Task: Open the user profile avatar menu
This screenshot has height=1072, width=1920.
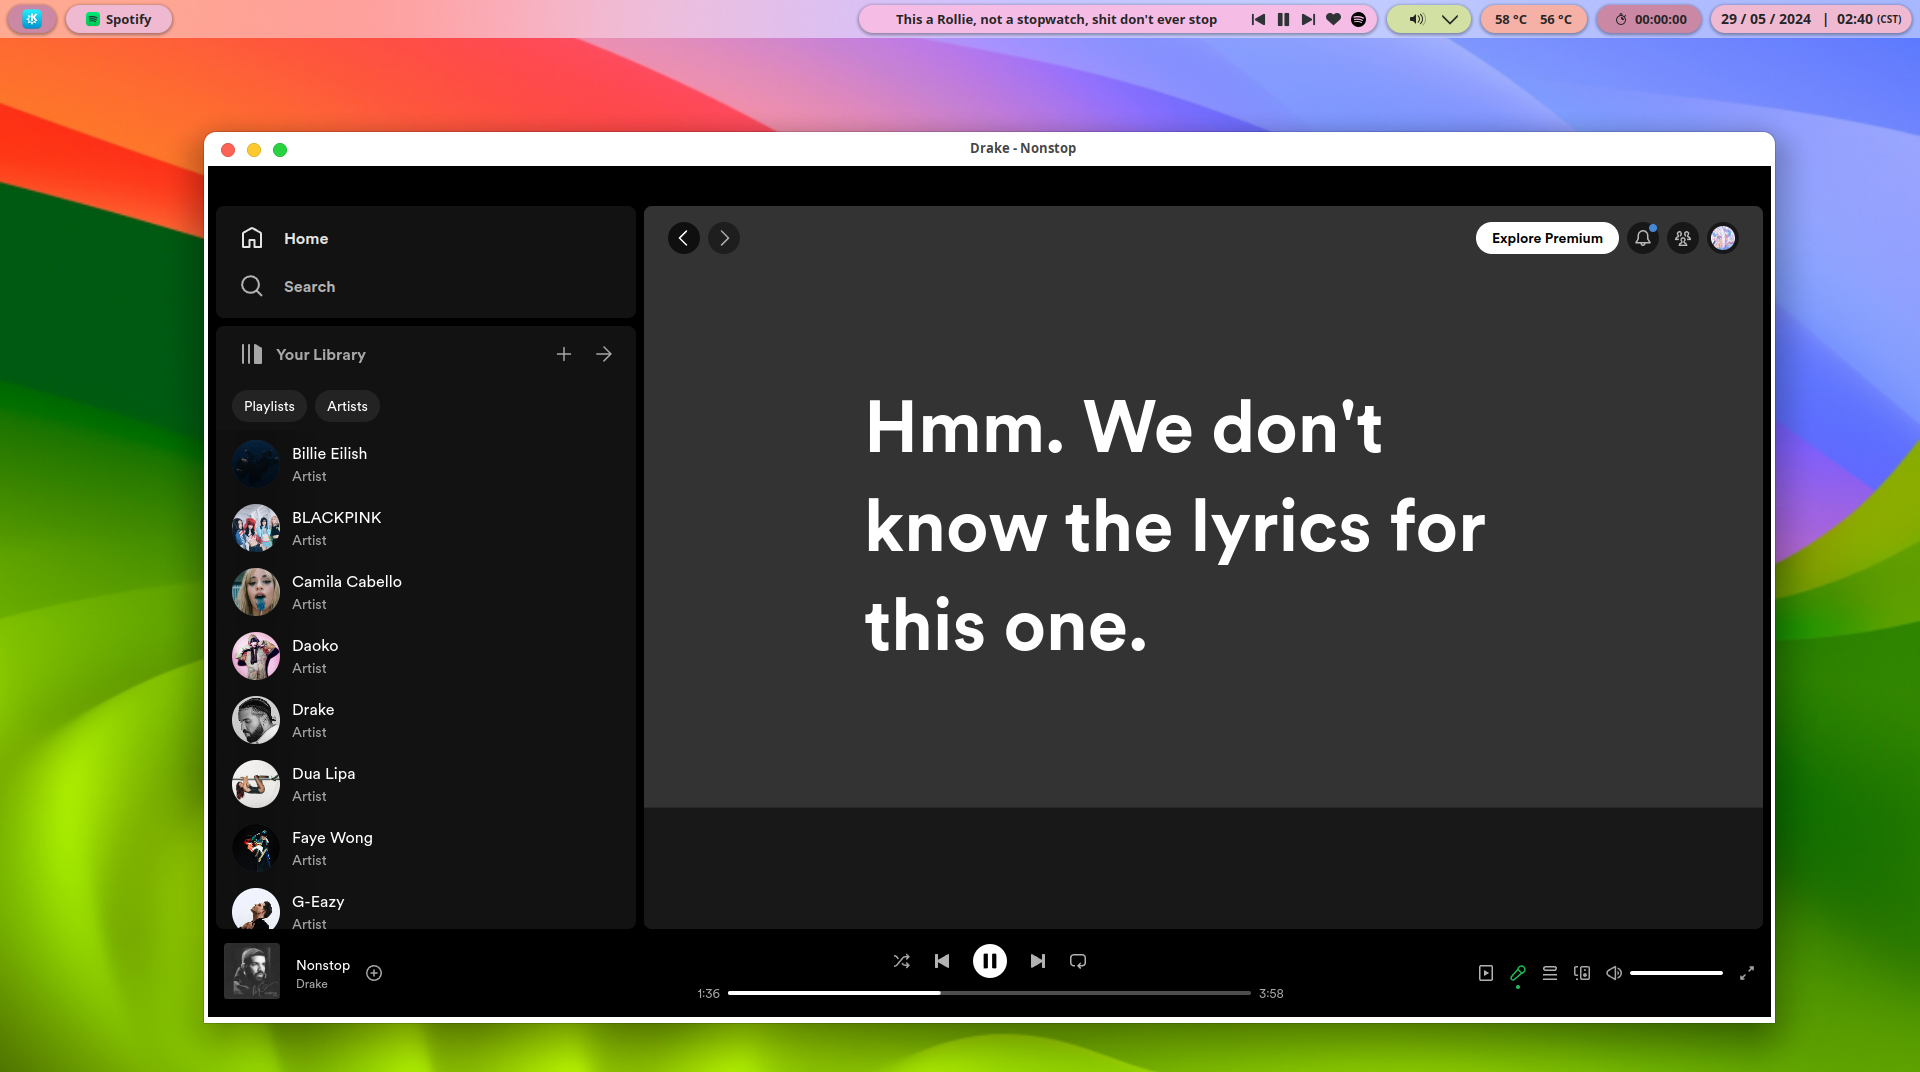Action: 1723,238
